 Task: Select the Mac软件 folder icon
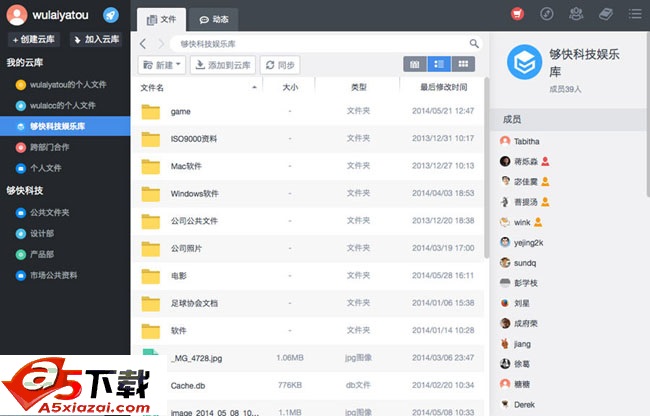(150, 167)
